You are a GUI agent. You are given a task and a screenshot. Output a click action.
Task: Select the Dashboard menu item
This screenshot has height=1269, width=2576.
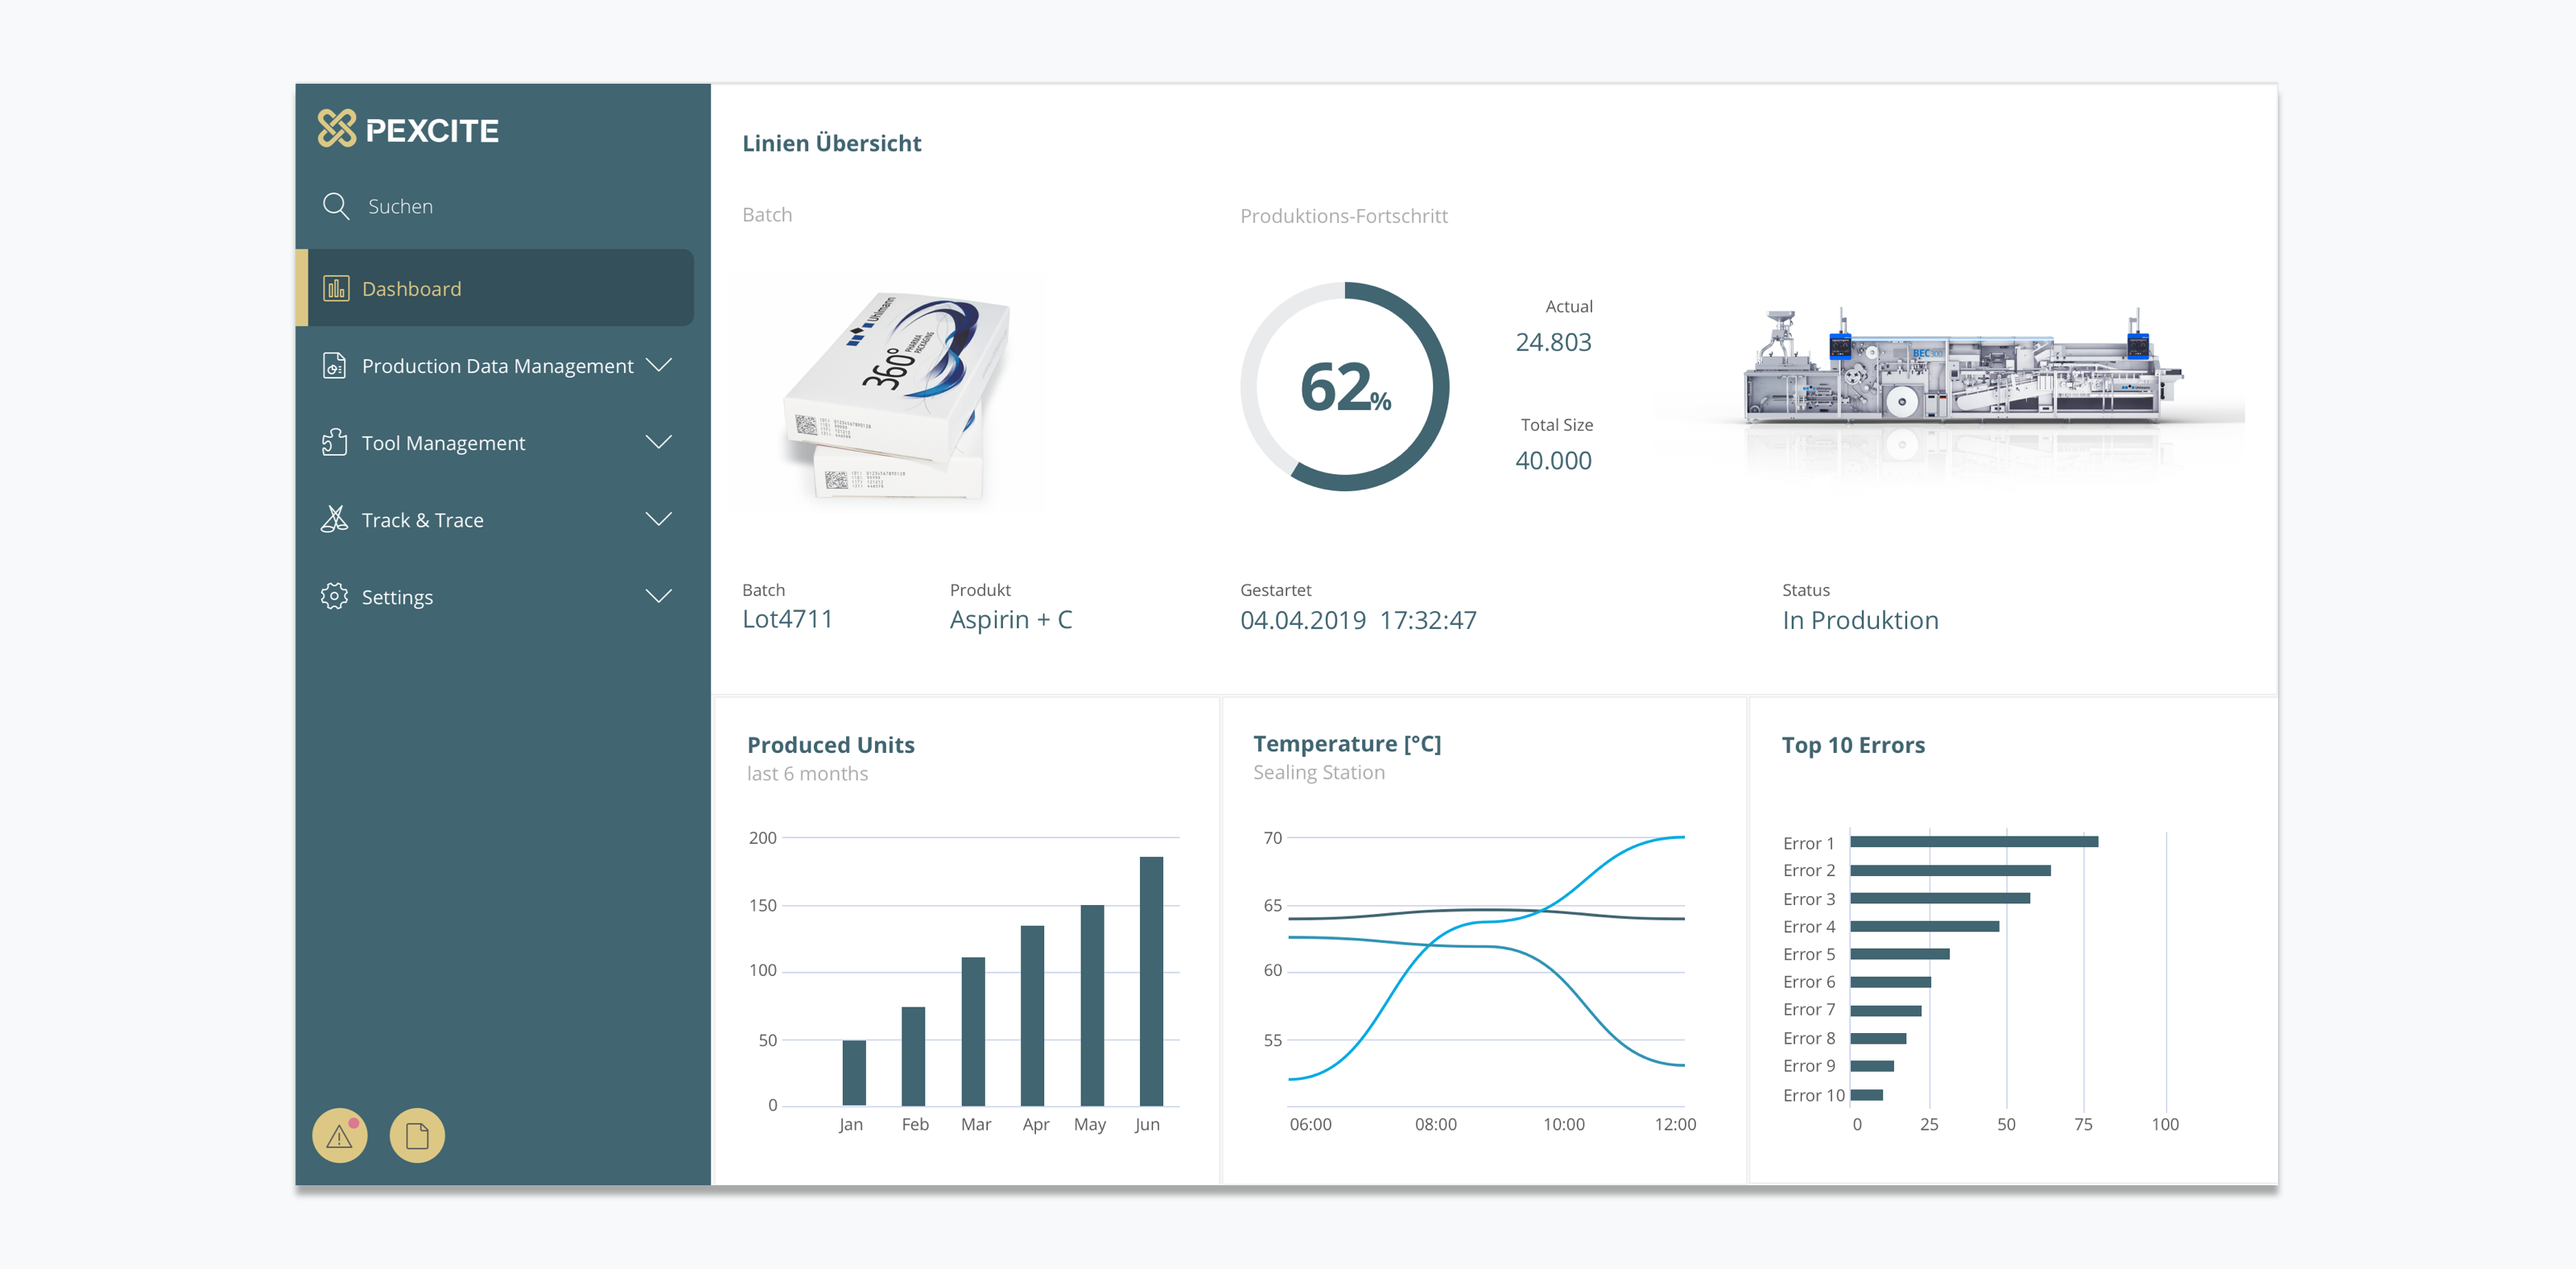click(x=411, y=289)
